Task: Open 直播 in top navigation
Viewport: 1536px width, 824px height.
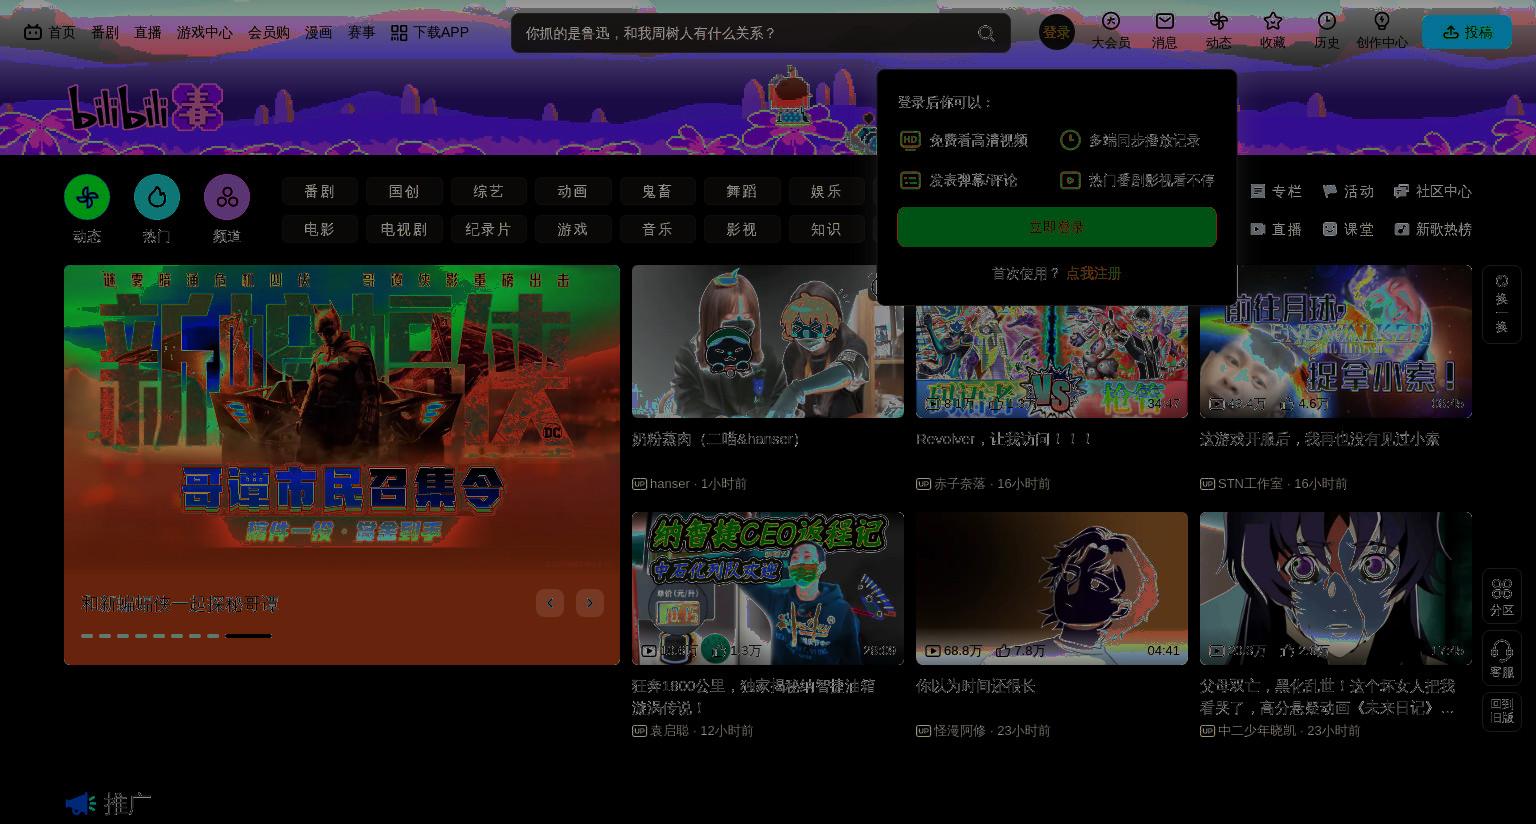Action: 148,32
